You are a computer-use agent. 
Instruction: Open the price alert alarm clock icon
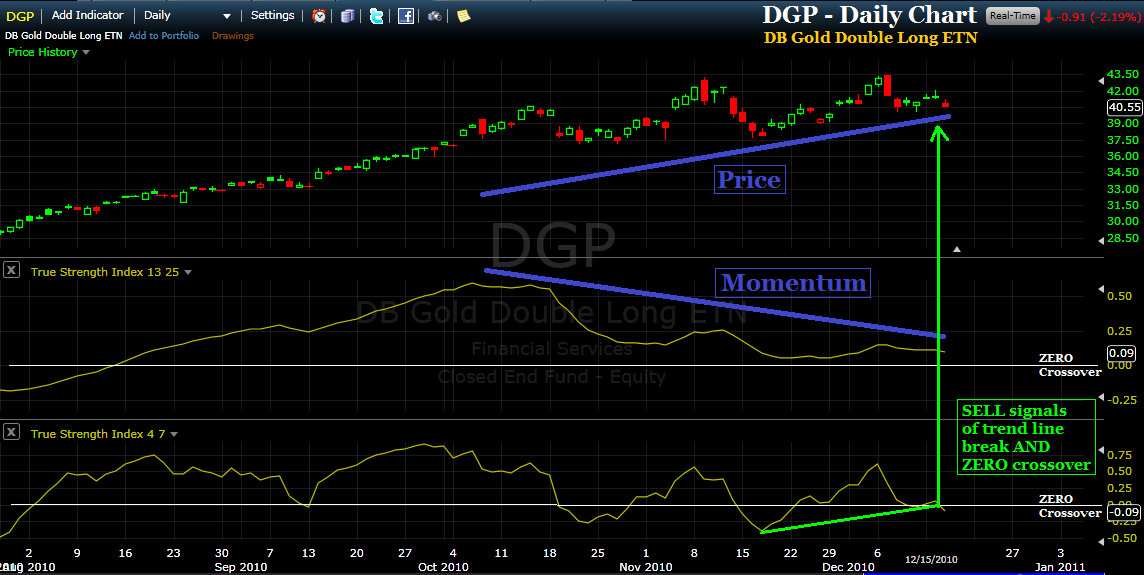point(319,15)
